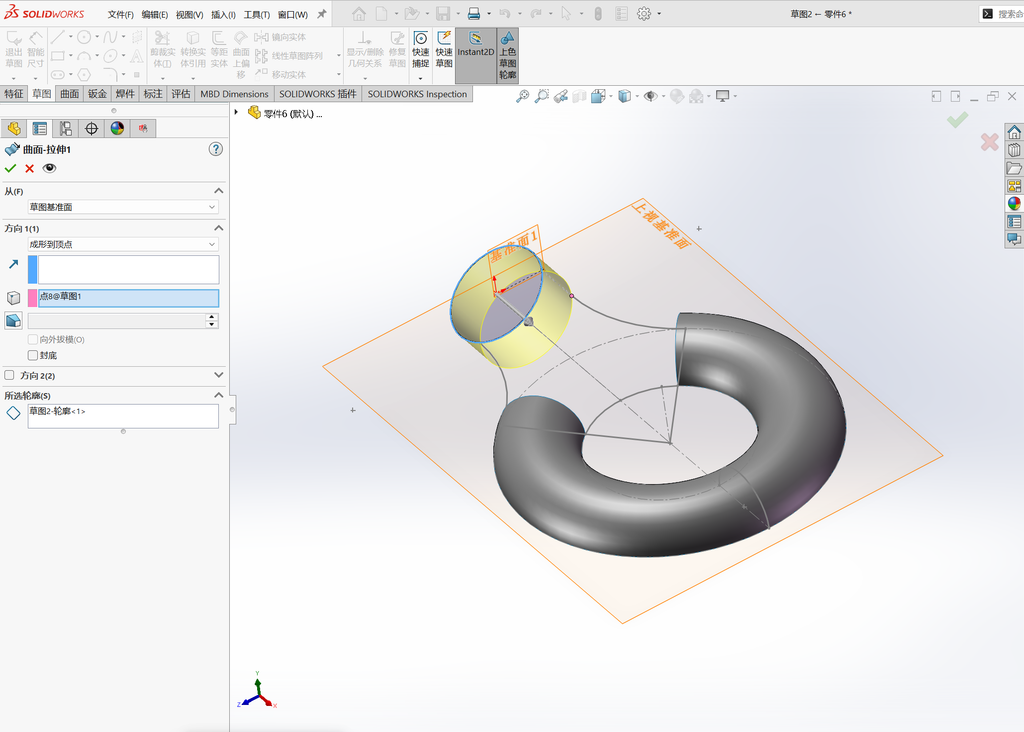Open the Appearances color ball in task pane

(x=1014, y=204)
